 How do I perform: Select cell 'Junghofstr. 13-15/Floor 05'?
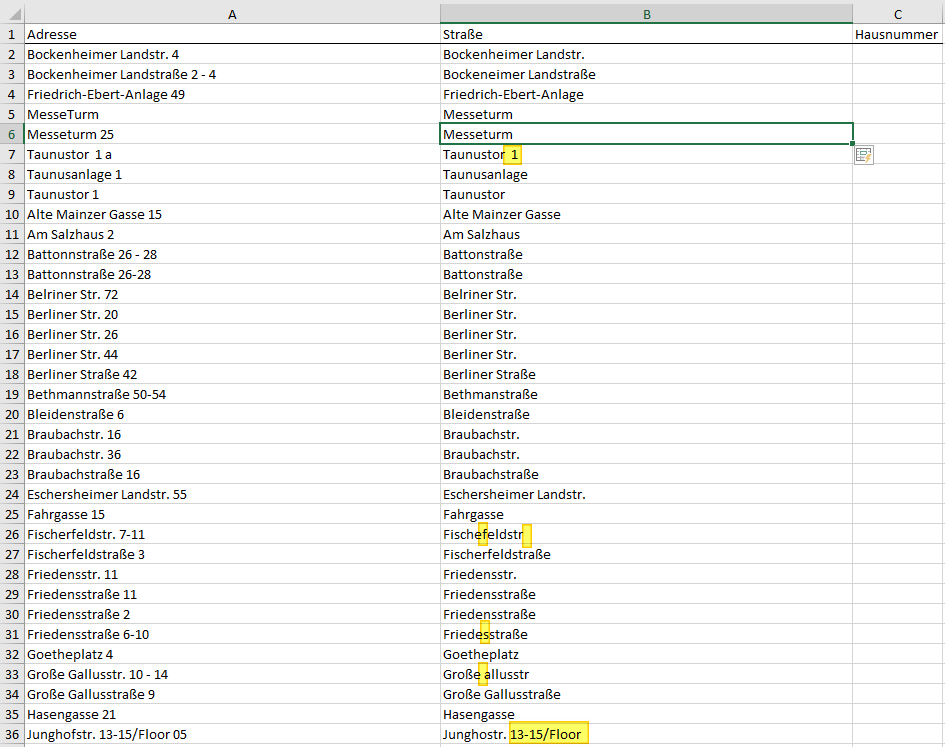tap(232, 734)
